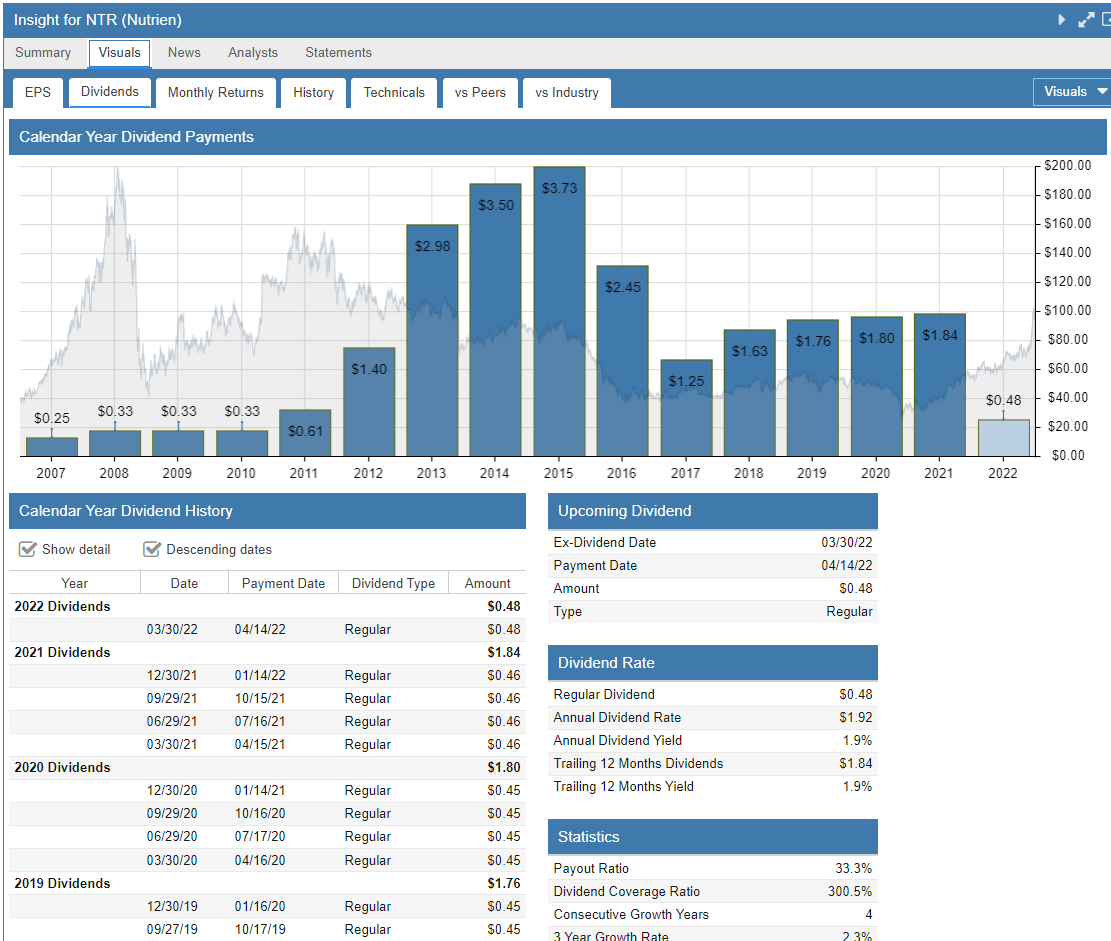The height and width of the screenshot is (941, 1111).
Task: Click the play arrow icon in the title bar
Action: [1060, 19]
